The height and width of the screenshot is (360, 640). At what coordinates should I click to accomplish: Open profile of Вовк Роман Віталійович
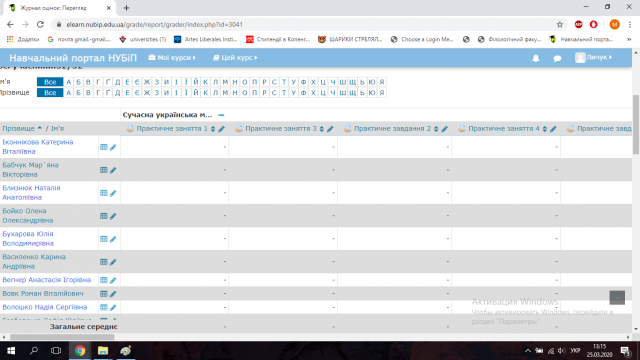[x=43, y=293]
